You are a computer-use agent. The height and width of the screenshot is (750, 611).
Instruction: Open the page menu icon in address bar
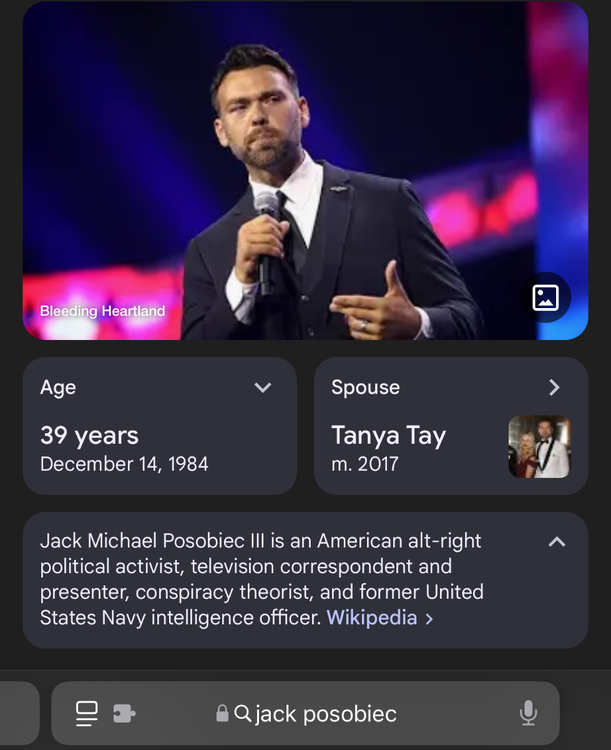[x=87, y=713]
